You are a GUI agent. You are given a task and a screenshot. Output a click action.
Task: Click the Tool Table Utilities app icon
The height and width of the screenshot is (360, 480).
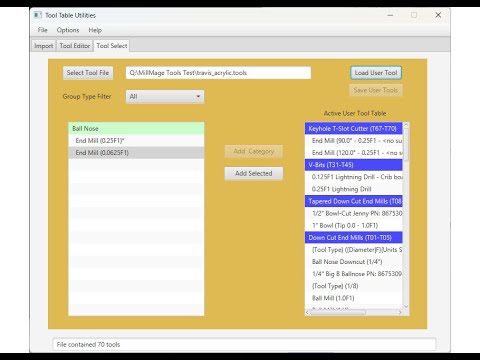click(x=38, y=15)
